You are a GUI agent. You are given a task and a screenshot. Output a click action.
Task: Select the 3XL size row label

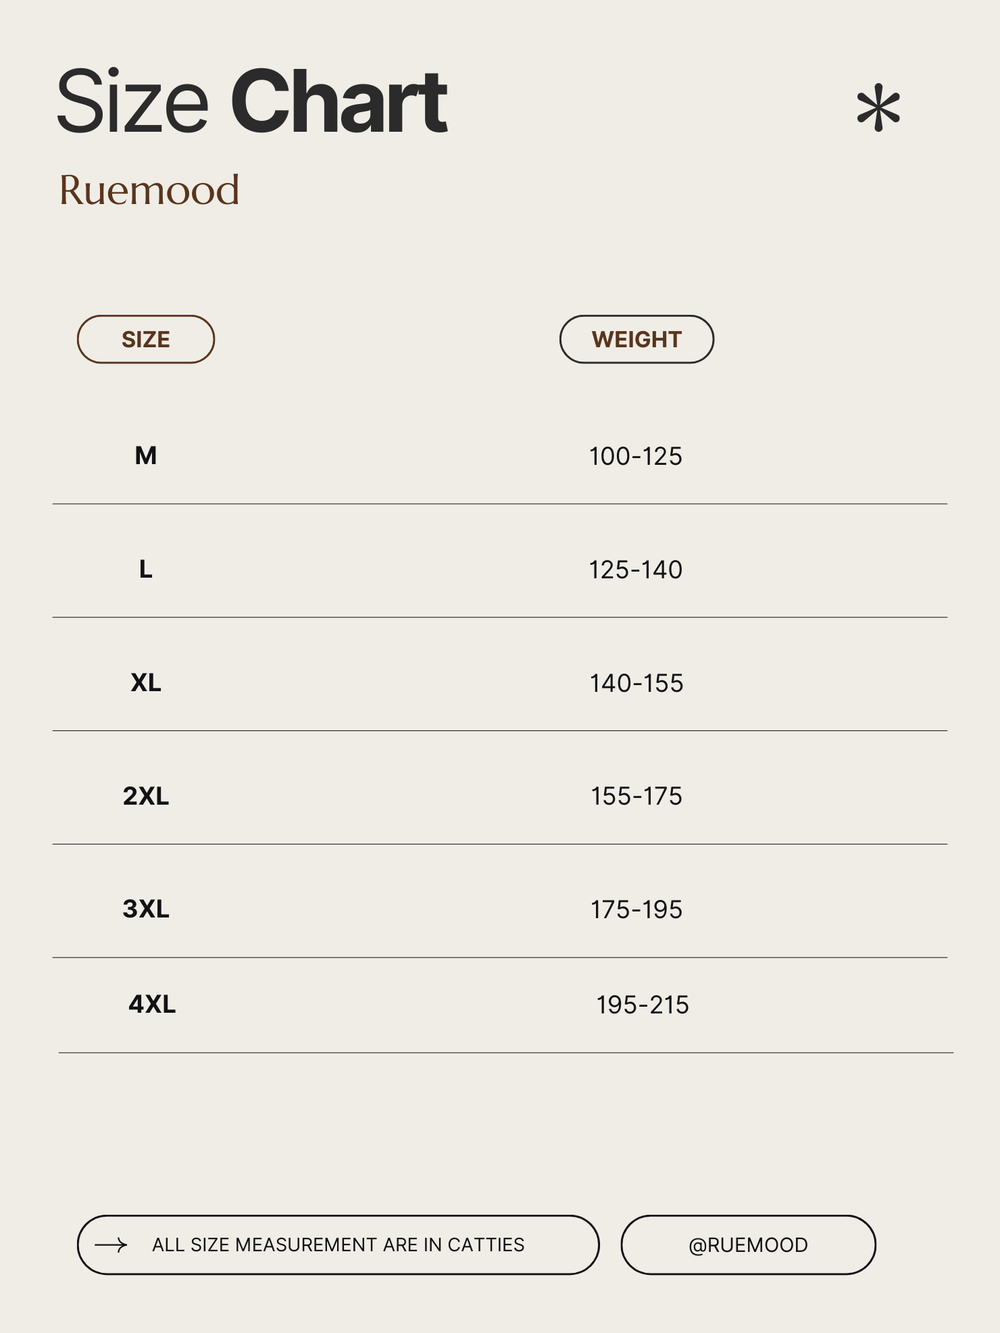(146, 909)
